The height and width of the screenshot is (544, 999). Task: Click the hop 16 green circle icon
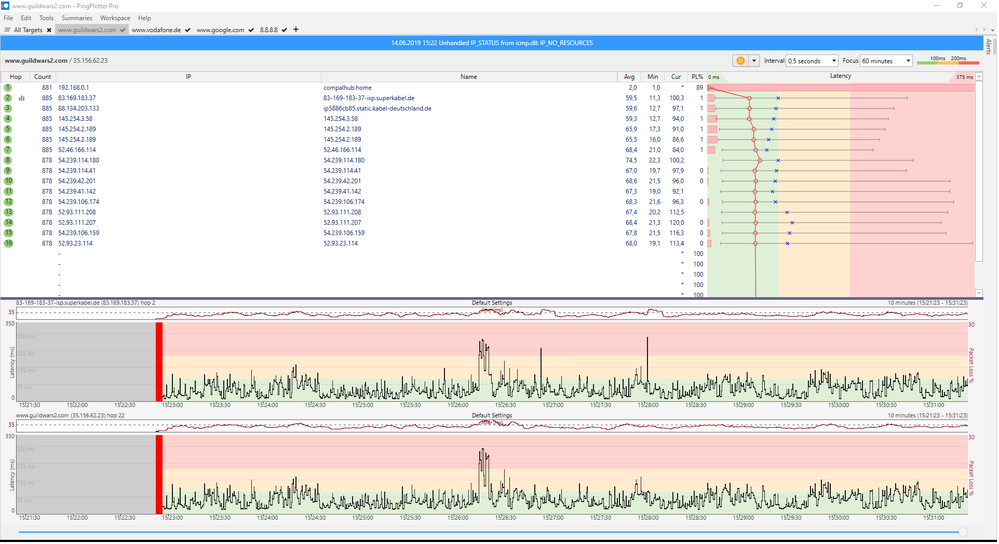point(7,243)
